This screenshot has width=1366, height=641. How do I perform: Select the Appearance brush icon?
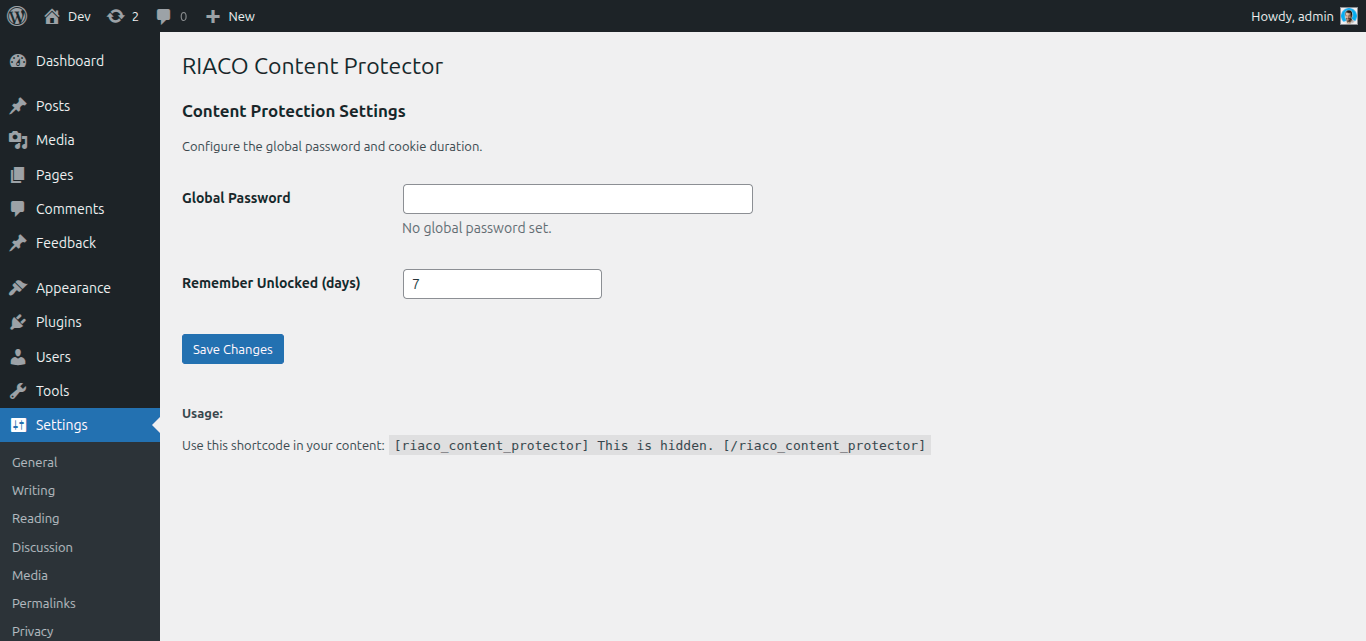pyautogui.click(x=18, y=287)
